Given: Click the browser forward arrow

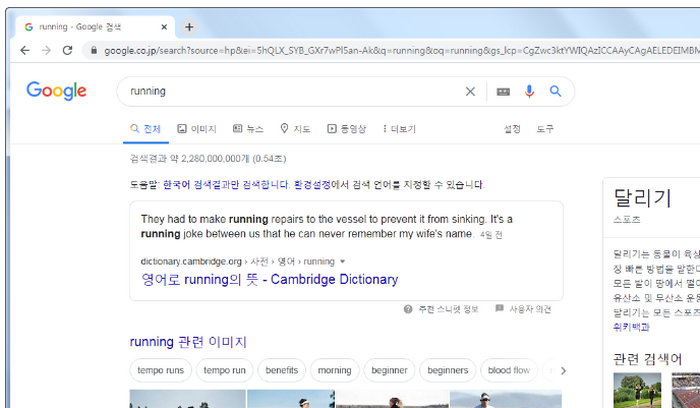Looking at the screenshot, I should click(x=46, y=50).
